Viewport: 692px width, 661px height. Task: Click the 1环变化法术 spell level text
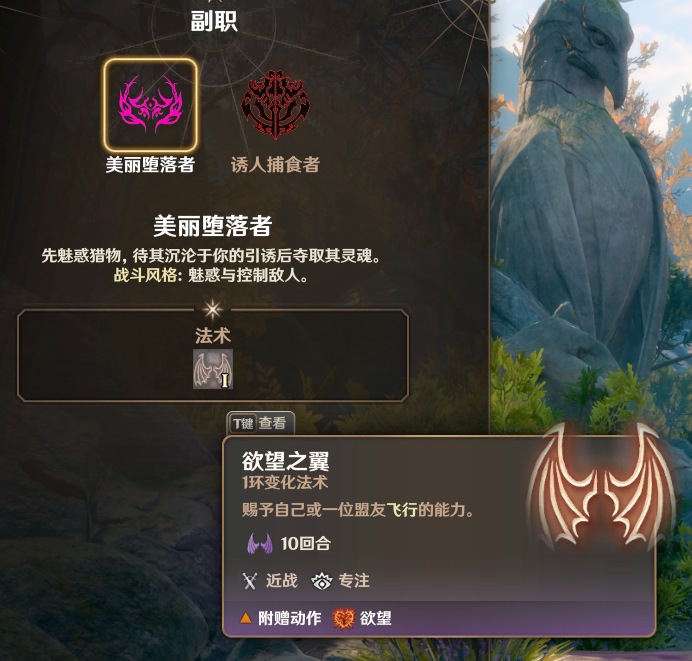[285, 482]
